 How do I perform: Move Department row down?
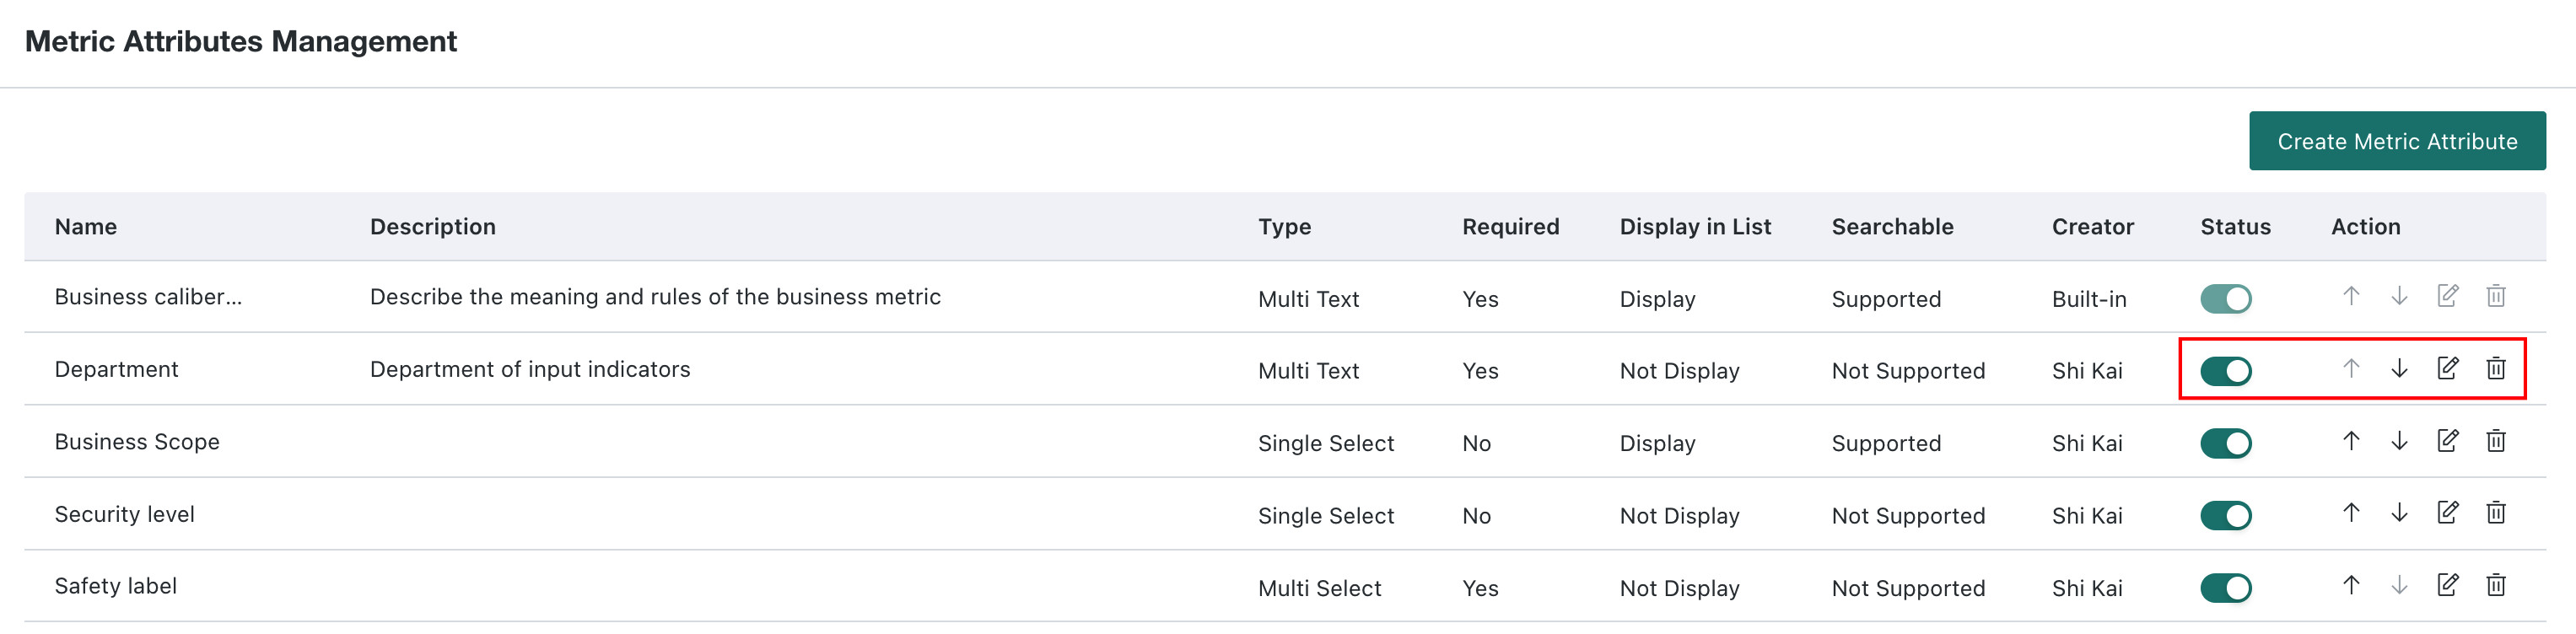(x=2399, y=368)
